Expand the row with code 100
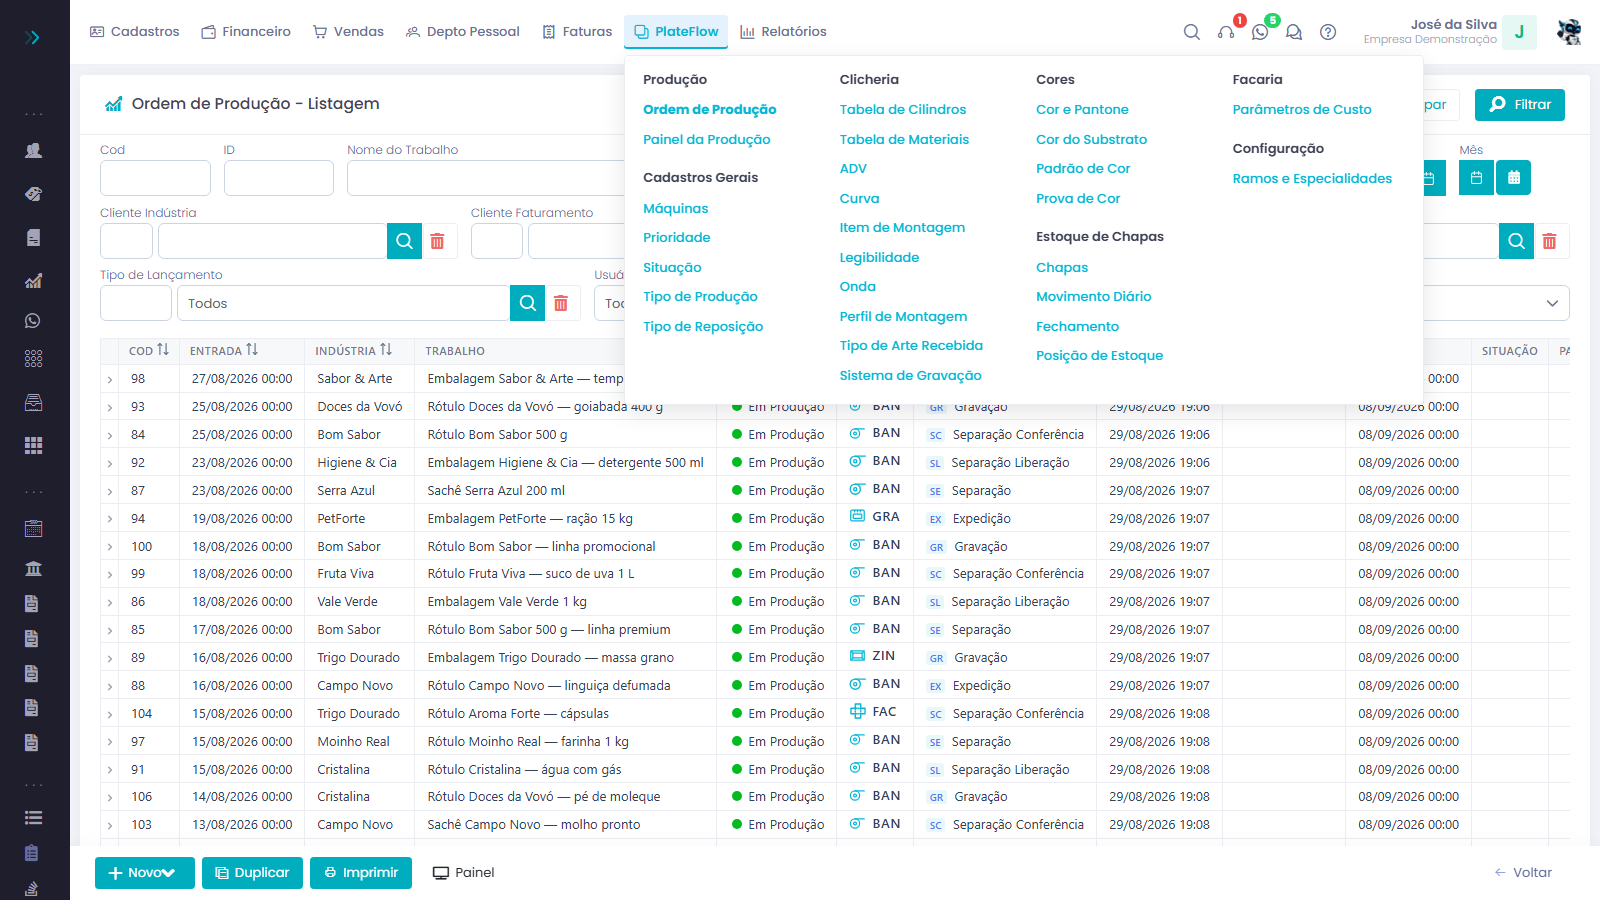Image resolution: width=1600 pixels, height=900 pixels. pyautogui.click(x=110, y=547)
